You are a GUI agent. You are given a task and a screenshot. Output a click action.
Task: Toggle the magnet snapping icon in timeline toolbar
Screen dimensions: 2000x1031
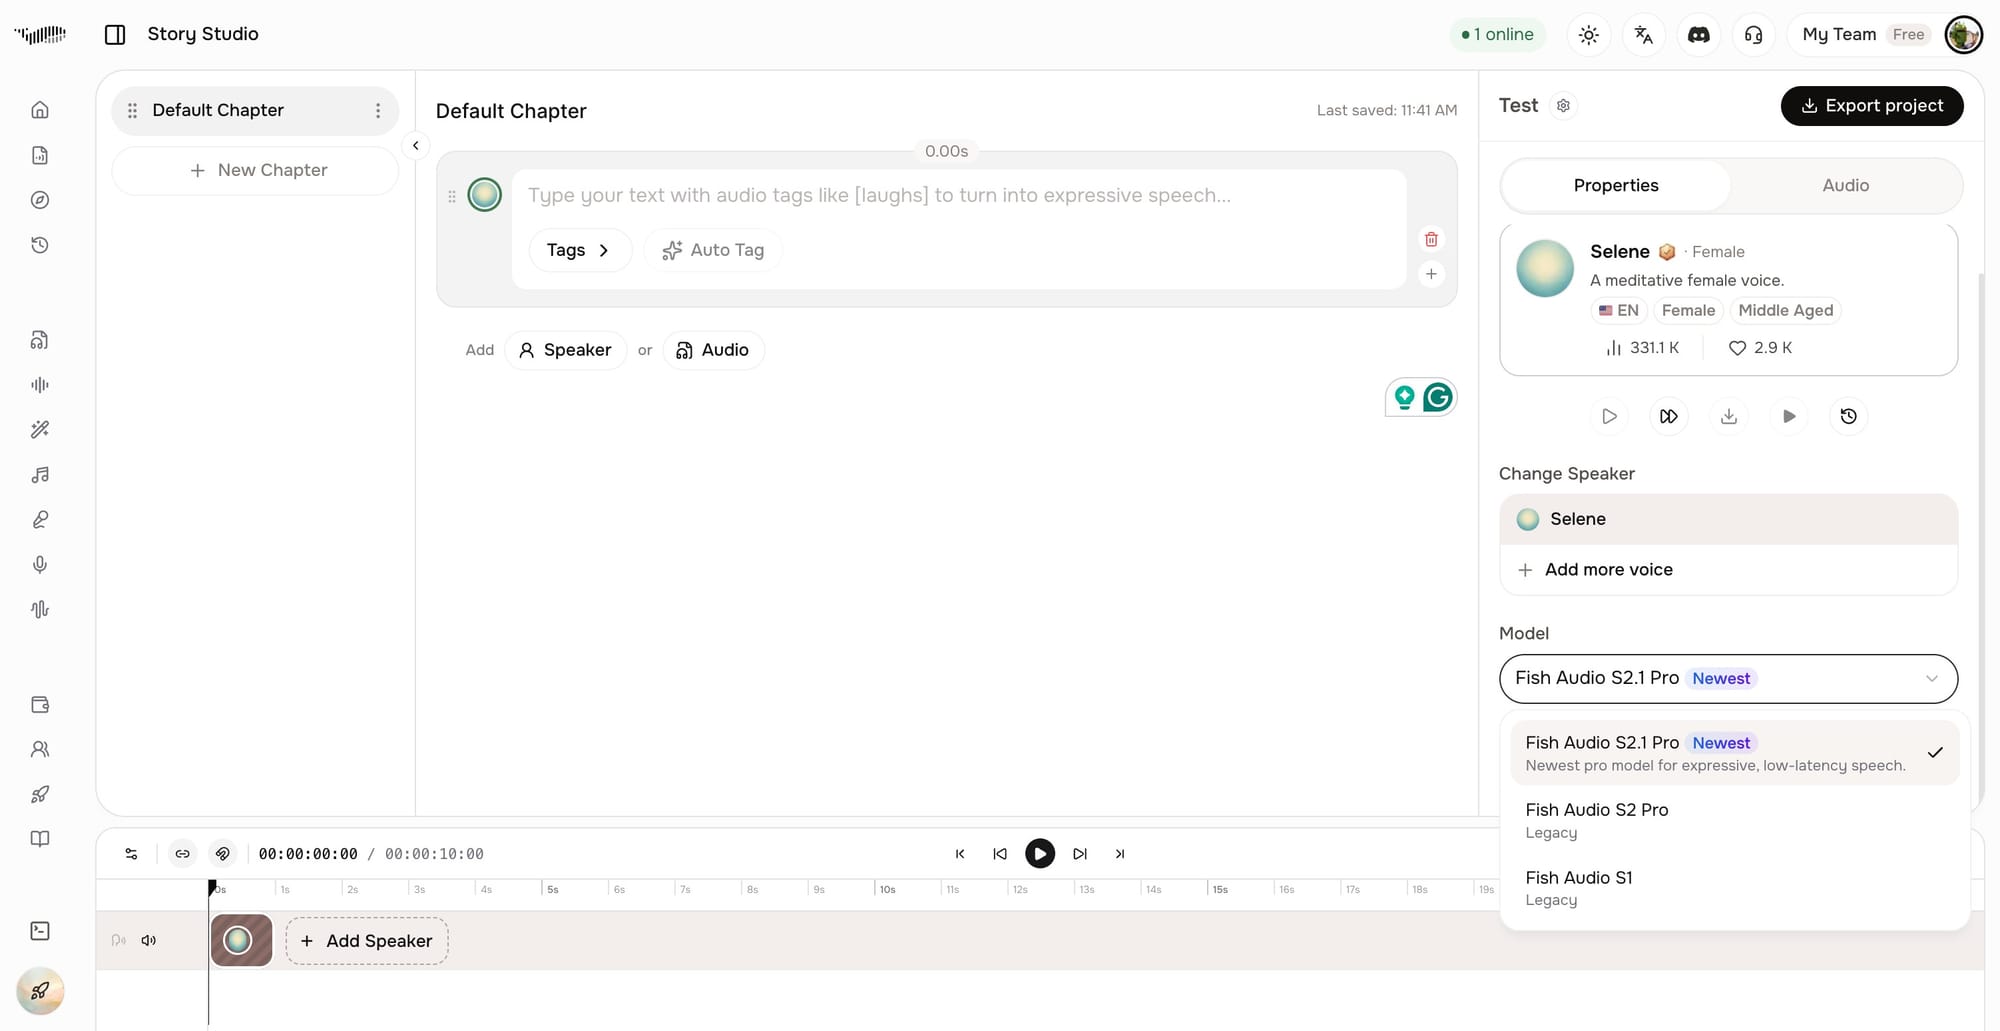point(223,854)
